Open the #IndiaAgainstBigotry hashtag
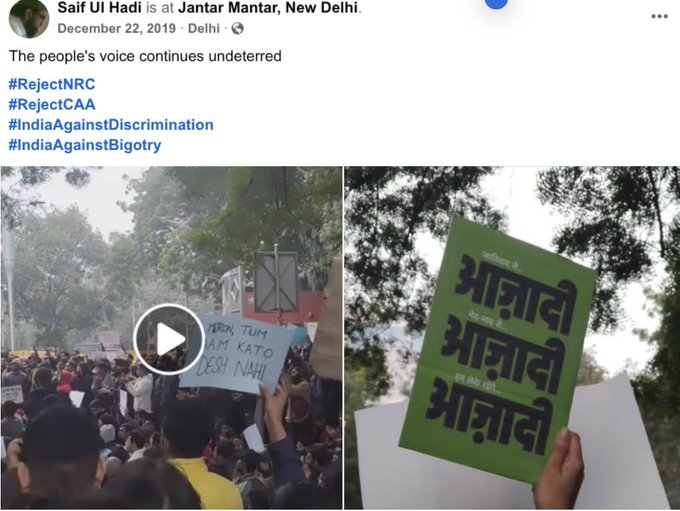Viewport: 680px width, 511px height. point(85,145)
